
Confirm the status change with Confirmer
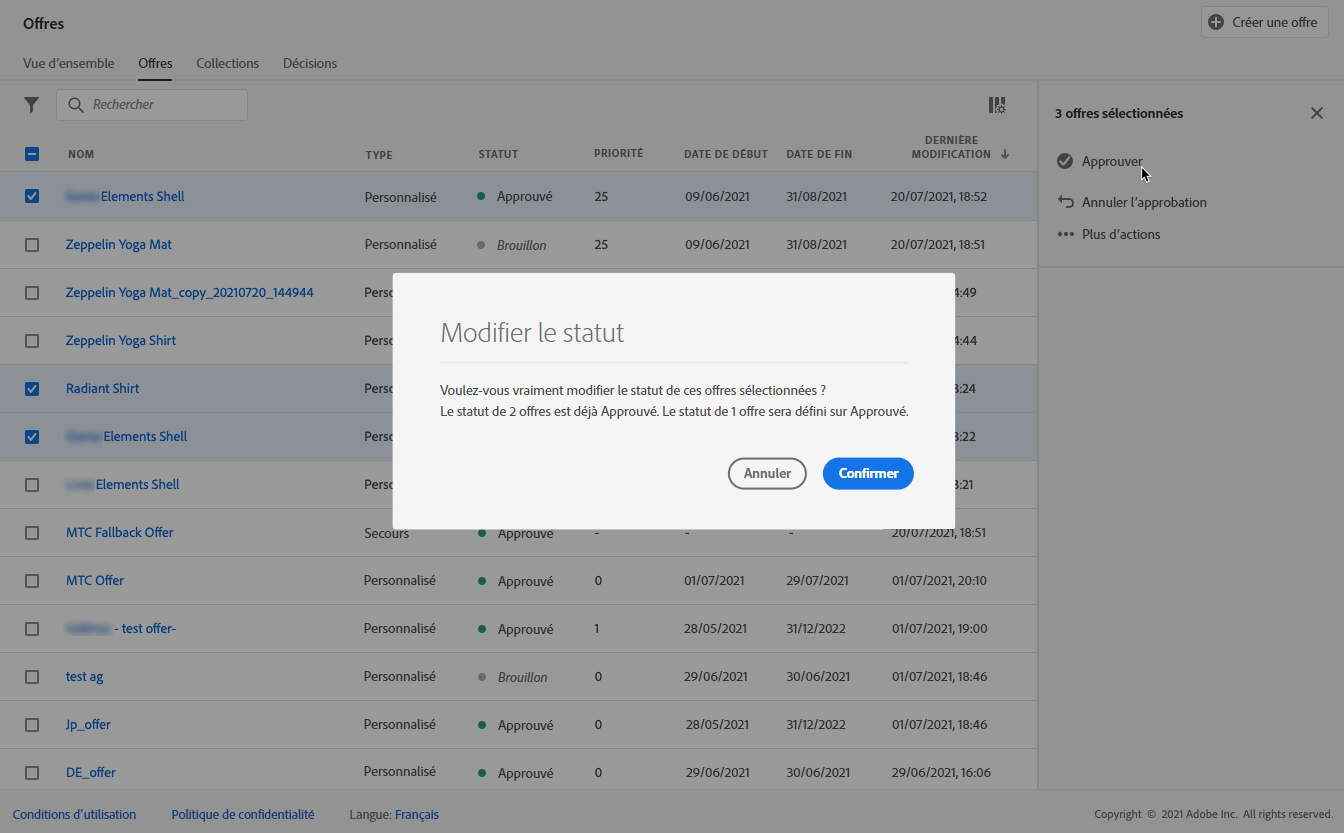(x=868, y=474)
